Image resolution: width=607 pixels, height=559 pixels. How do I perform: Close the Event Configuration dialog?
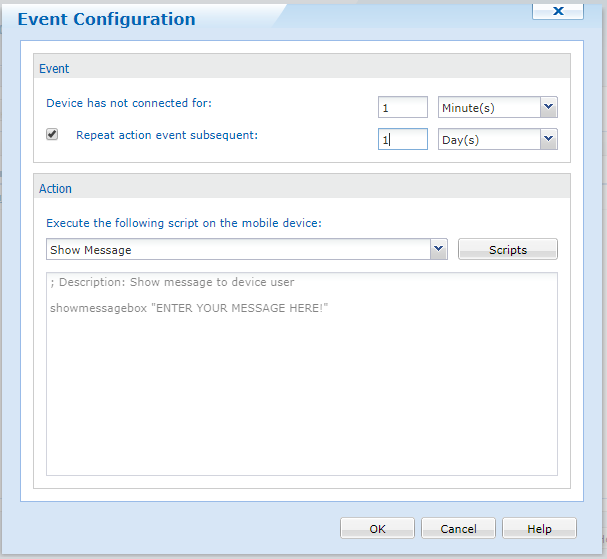coord(558,11)
